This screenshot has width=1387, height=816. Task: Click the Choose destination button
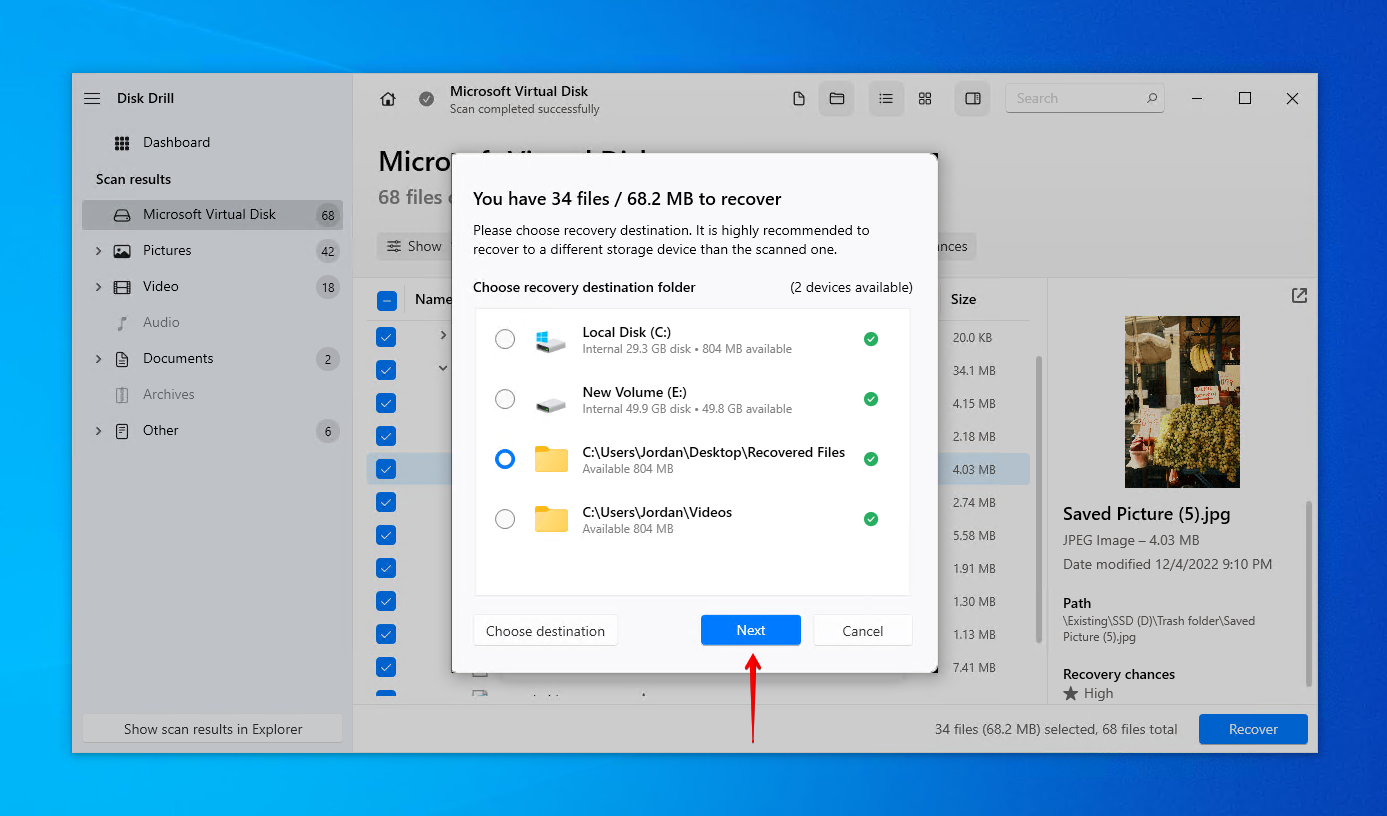coord(545,631)
